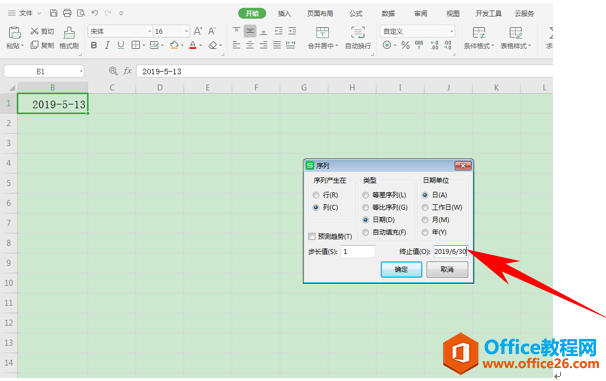606x381 pixels.
Task: Open the number format dropdown (自定义)
Action: point(451,31)
